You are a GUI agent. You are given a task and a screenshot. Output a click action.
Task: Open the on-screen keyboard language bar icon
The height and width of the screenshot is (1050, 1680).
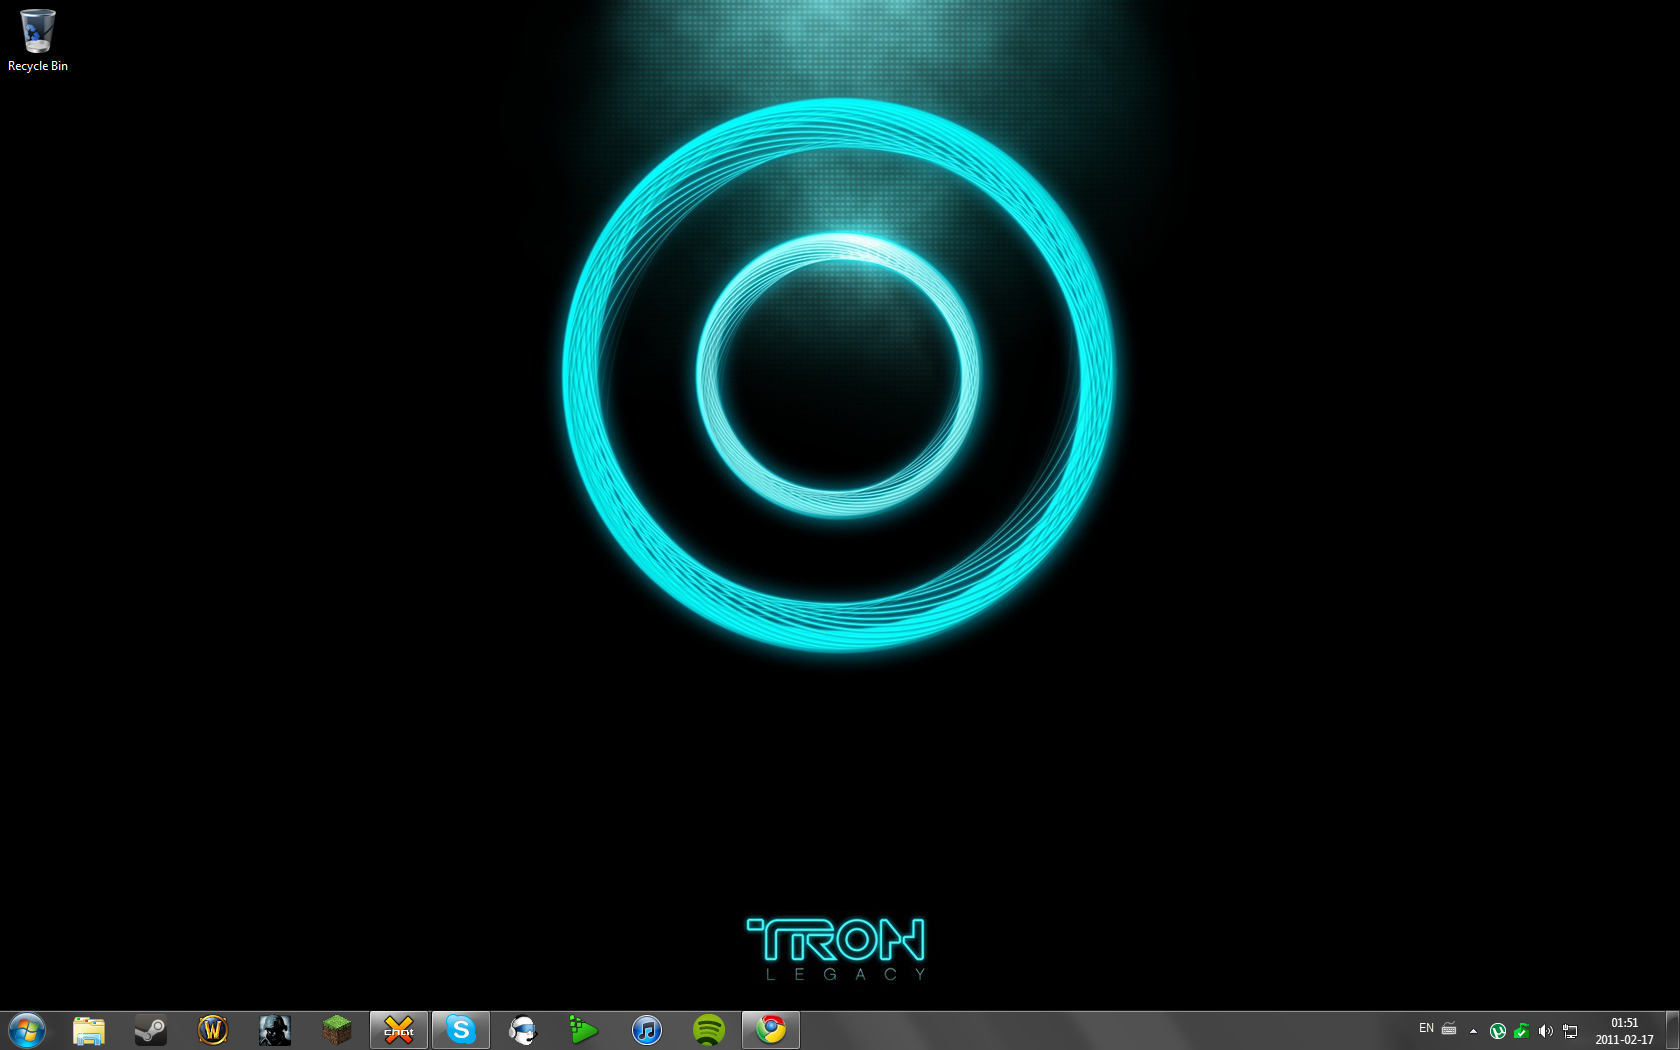point(1449,1028)
